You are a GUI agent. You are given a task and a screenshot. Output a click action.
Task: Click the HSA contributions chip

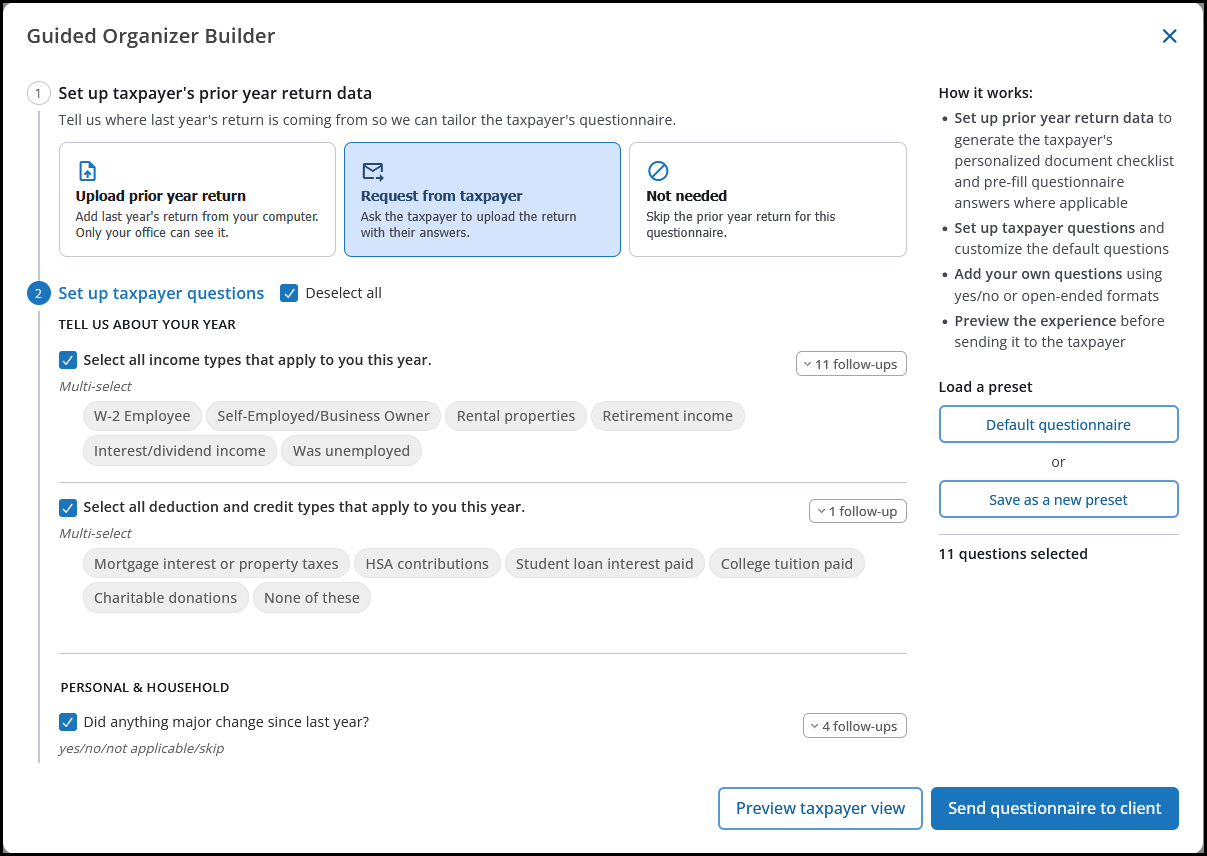click(427, 564)
